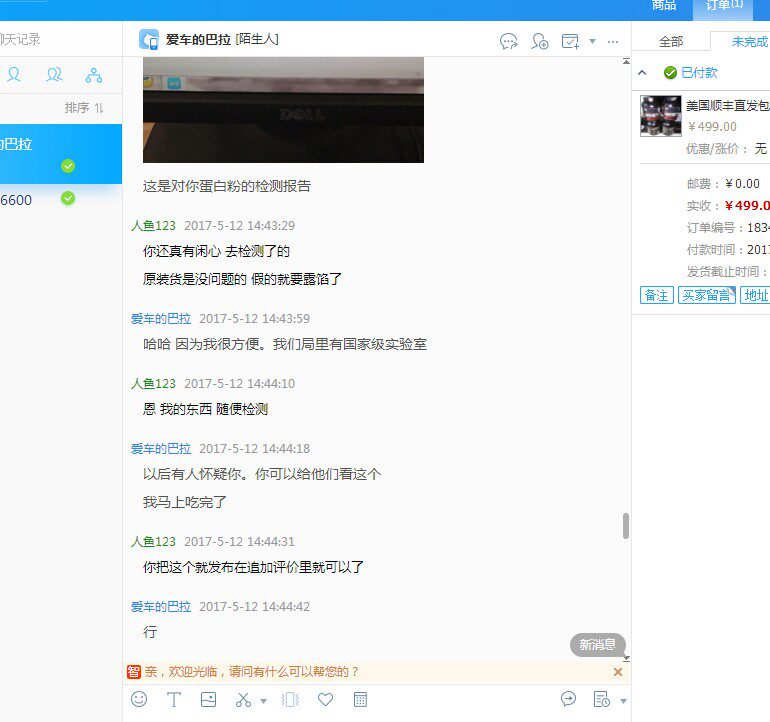This screenshot has height=722, width=770.
Task: Send a window shake vibration
Action: point(290,699)
